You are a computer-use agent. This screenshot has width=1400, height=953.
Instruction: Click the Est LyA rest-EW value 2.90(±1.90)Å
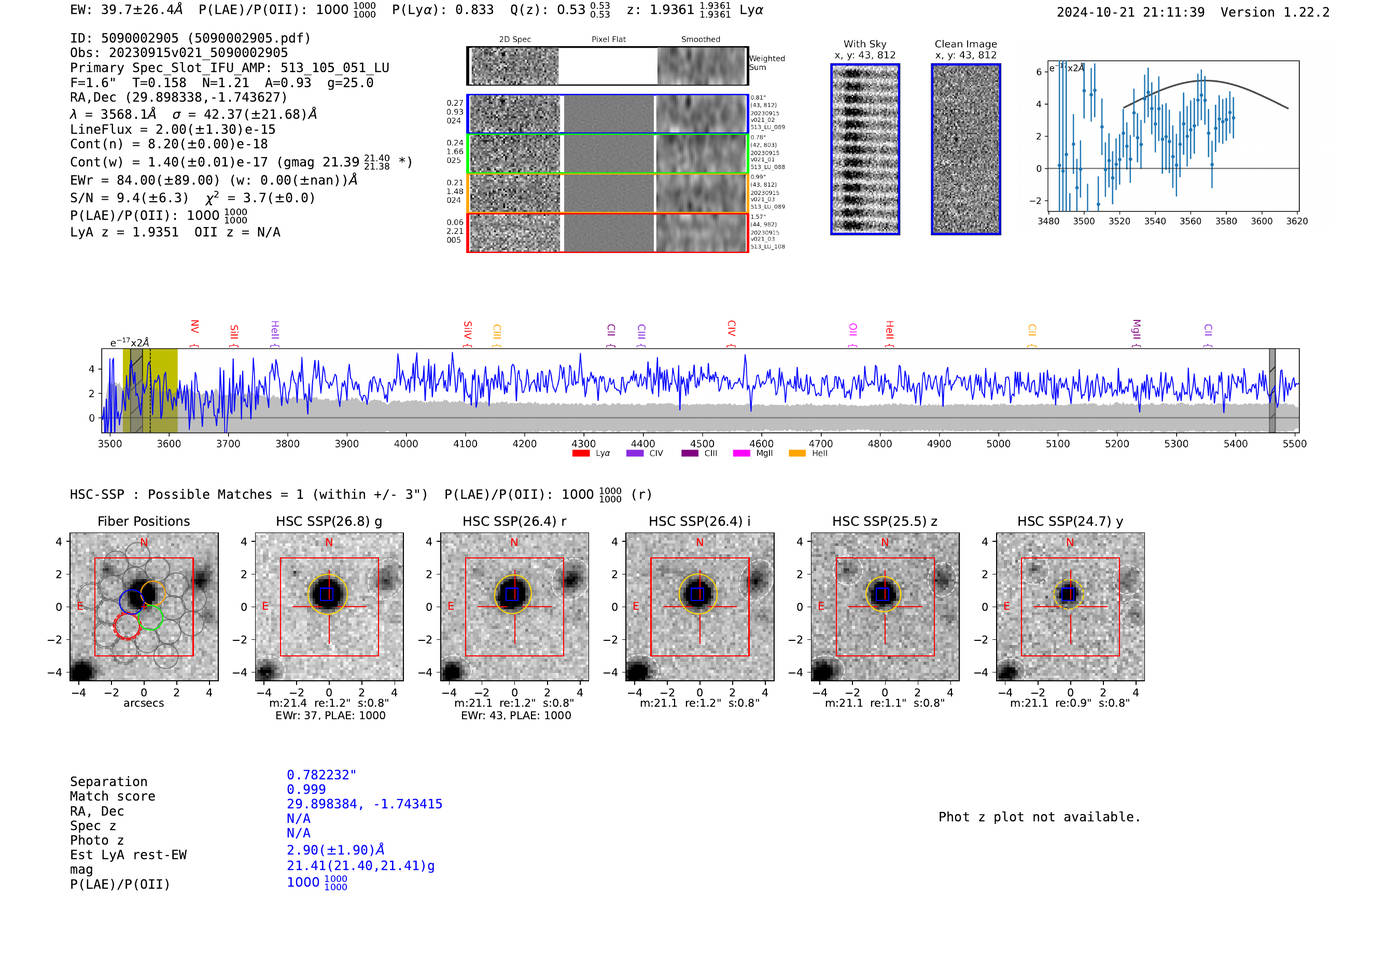(336, 849)
